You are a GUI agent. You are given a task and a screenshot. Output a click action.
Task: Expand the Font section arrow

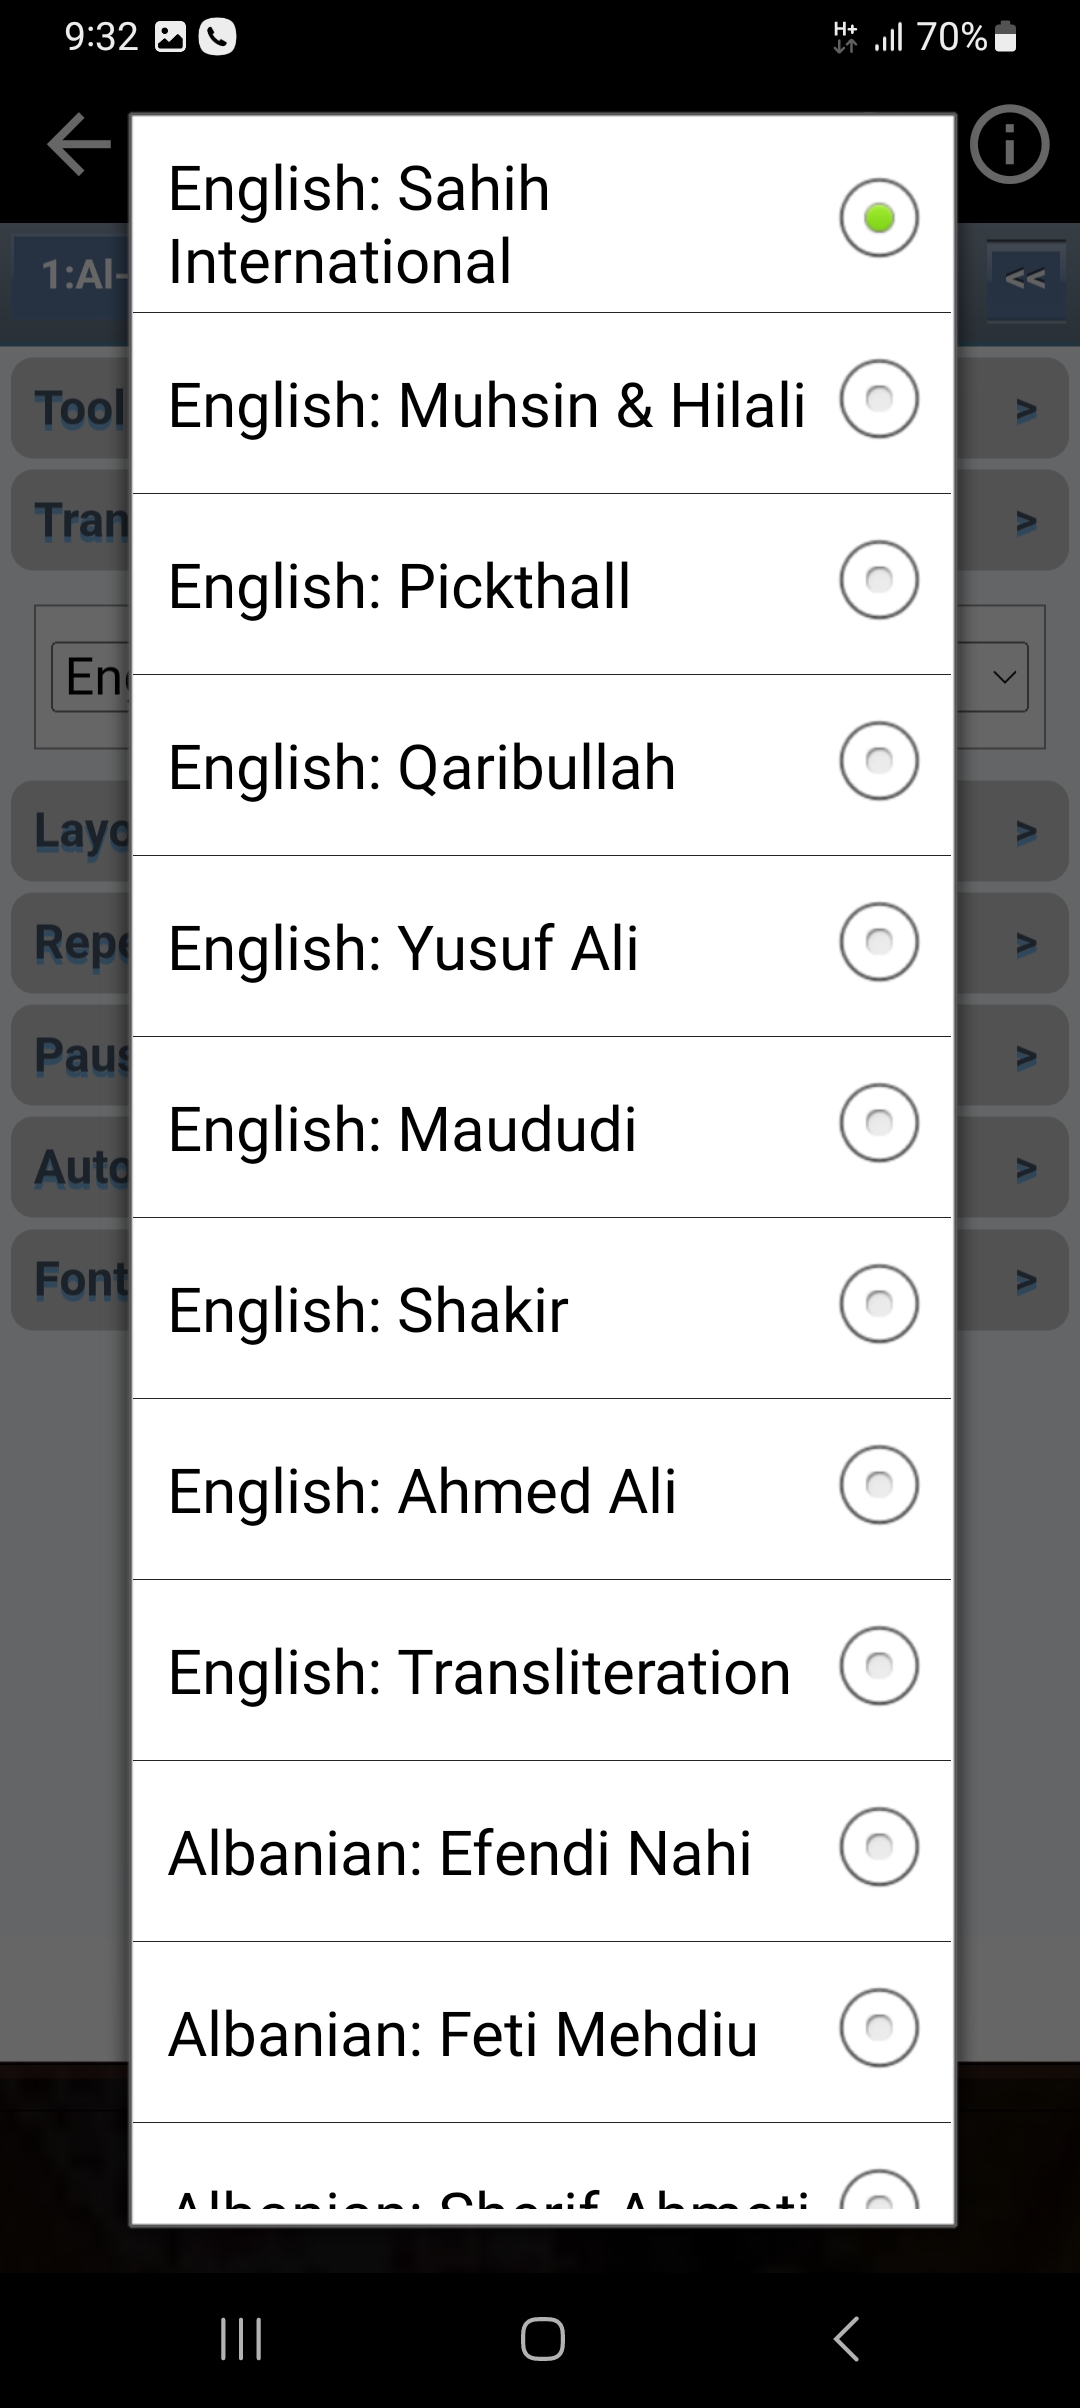[x=1026, y=1281]
